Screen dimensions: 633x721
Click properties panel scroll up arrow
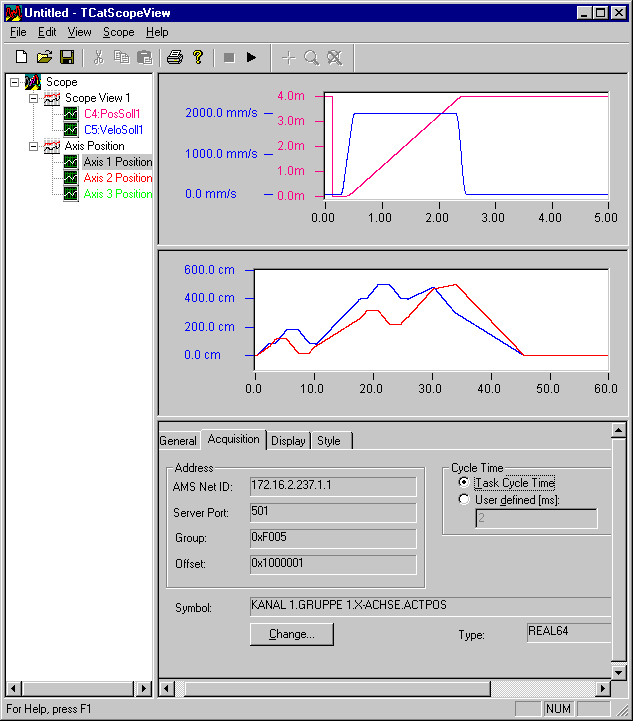click(x=619, y=430)
